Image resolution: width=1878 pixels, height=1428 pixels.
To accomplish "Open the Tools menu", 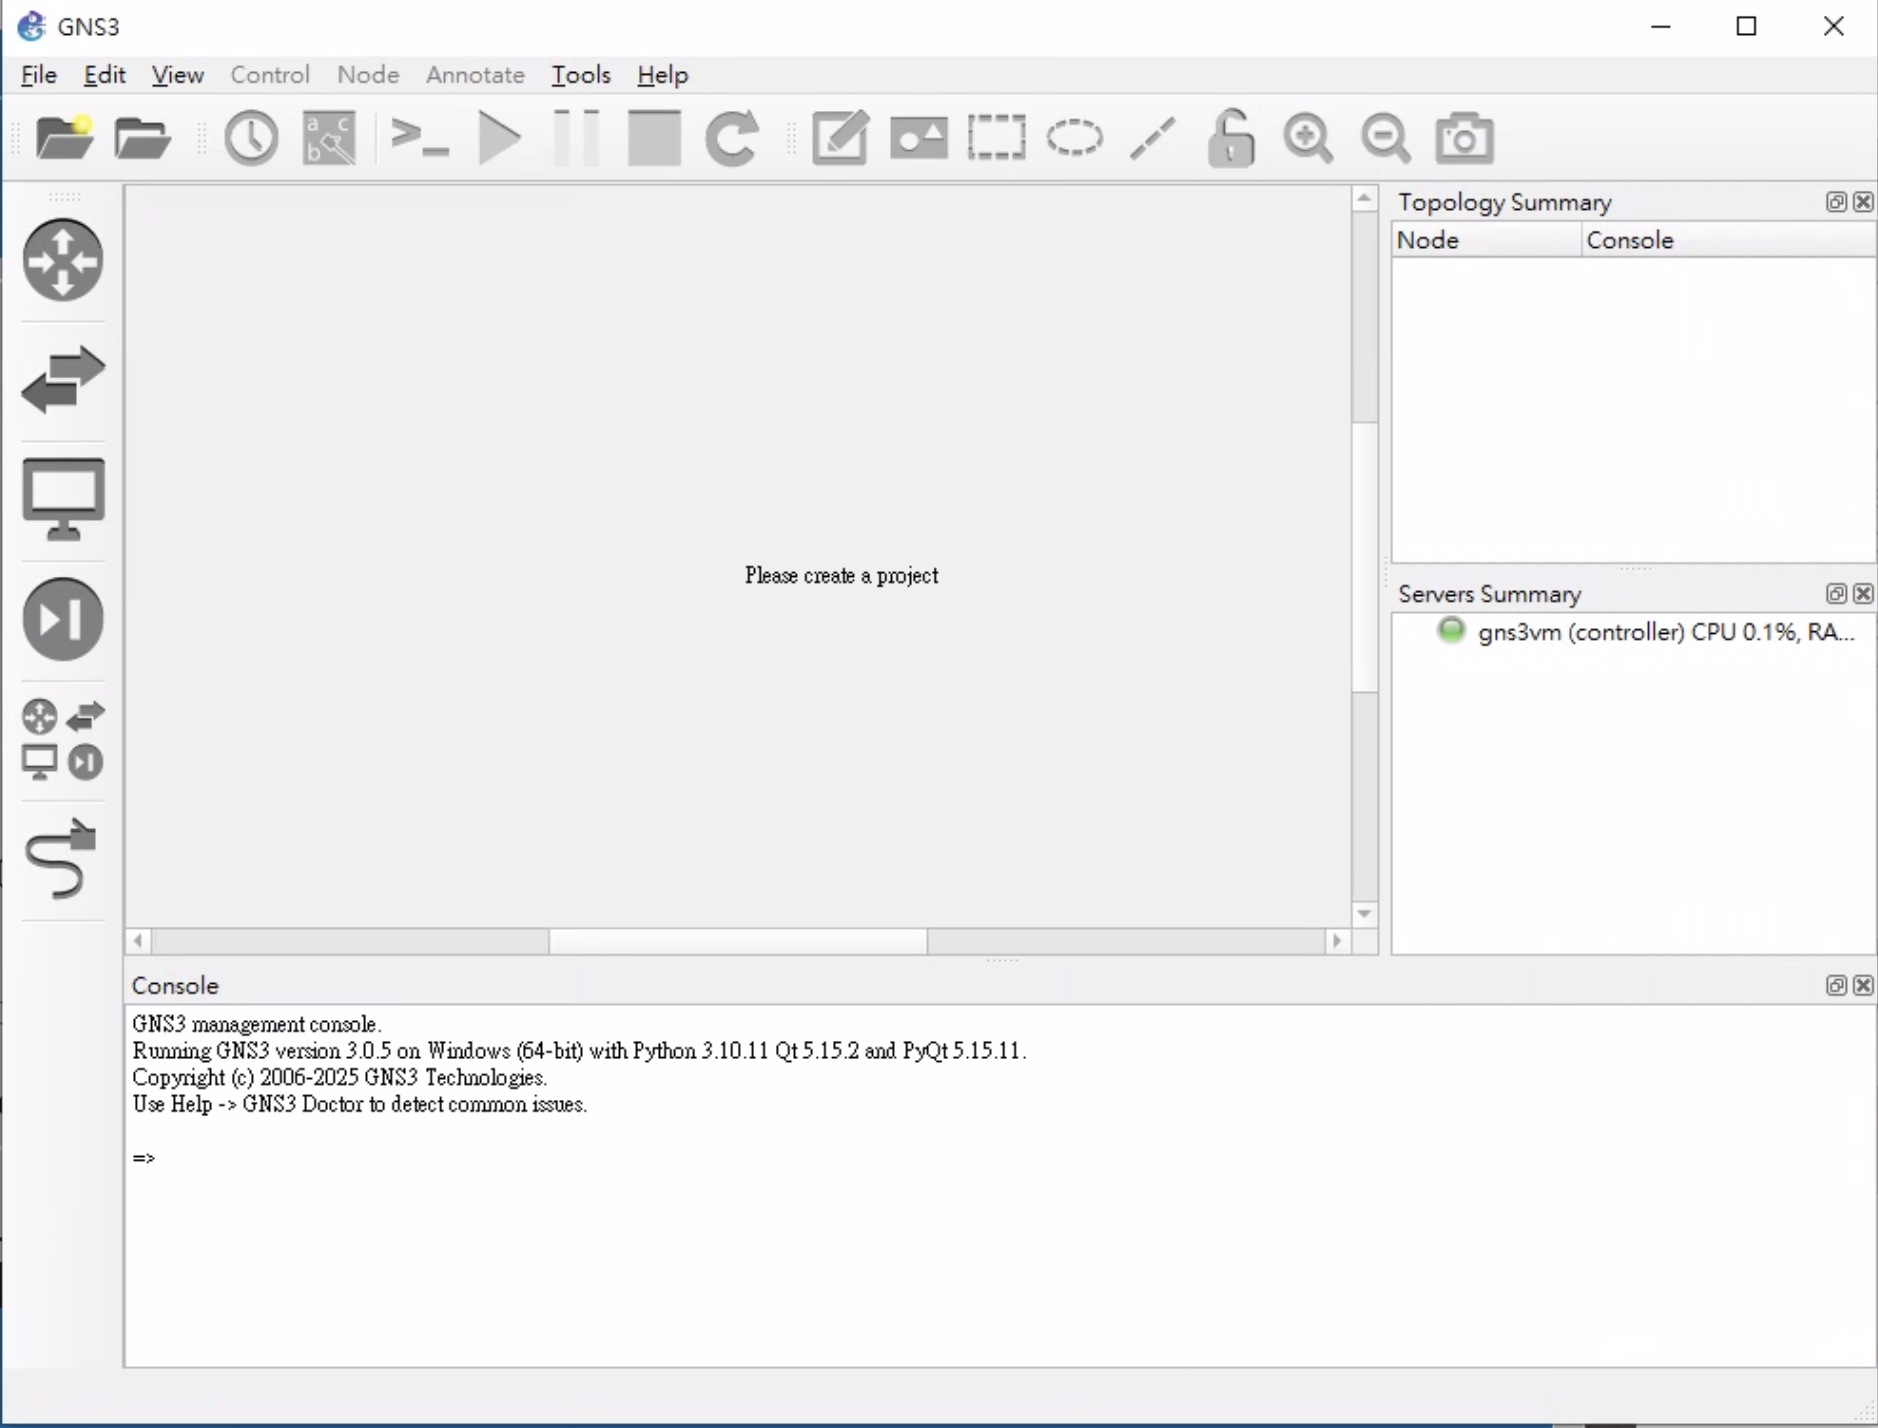I will (x=580, y=75).
